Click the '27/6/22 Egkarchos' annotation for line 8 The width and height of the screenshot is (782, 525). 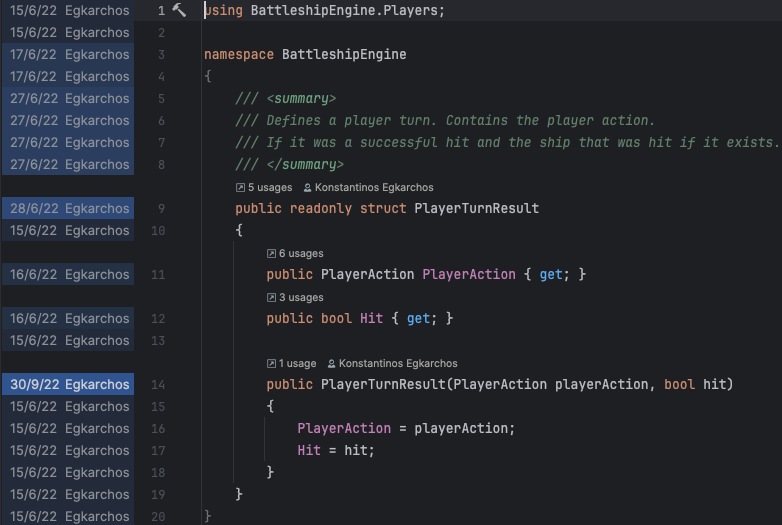pos(68,165)
